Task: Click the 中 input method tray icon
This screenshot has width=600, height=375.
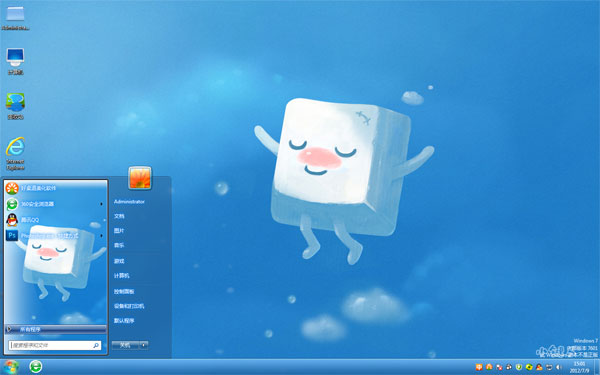Action: 479,367
